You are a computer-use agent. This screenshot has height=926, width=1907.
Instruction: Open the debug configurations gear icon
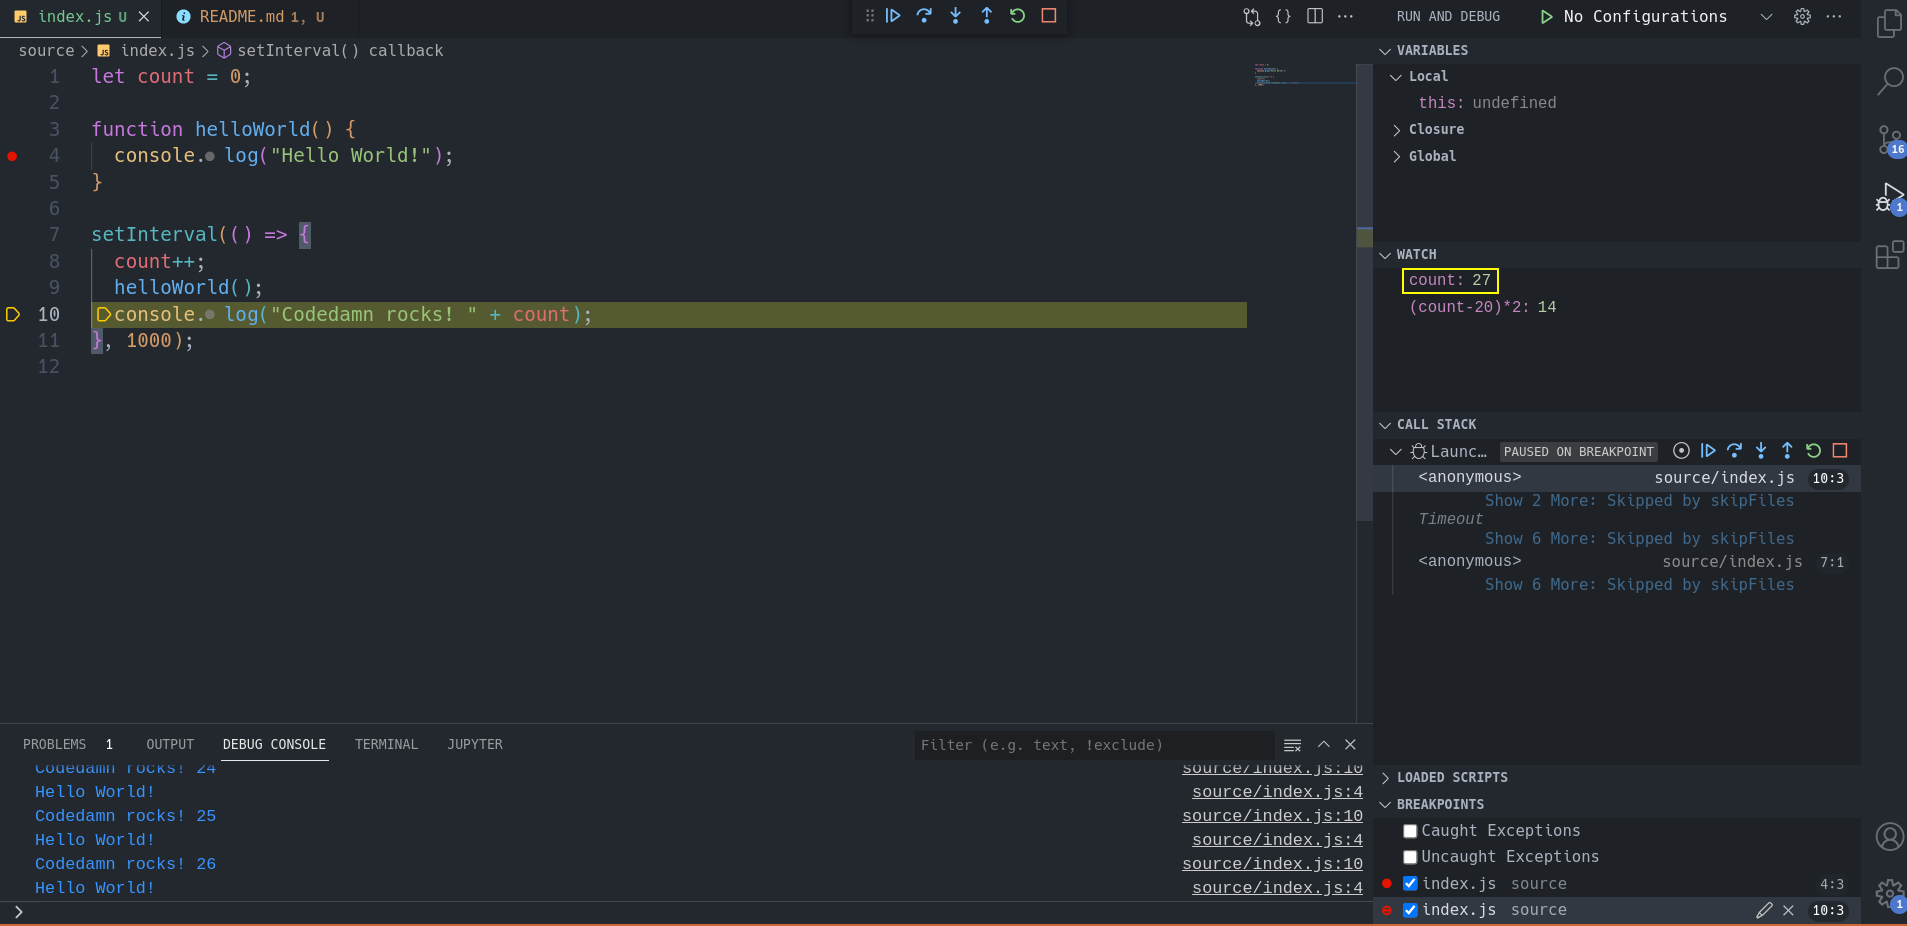(x=1800, y=16)
